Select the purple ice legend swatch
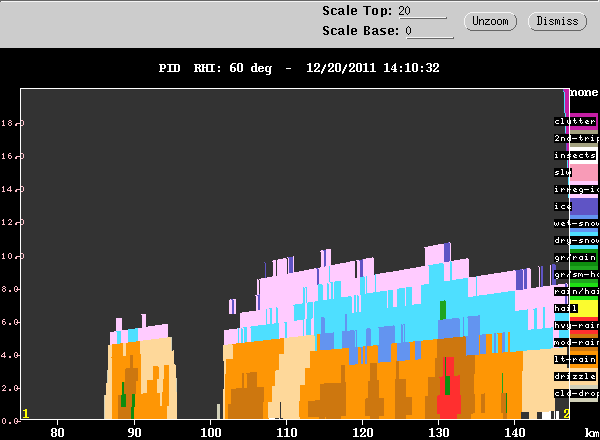Screen dimensions: 600x440 [584, 207]
